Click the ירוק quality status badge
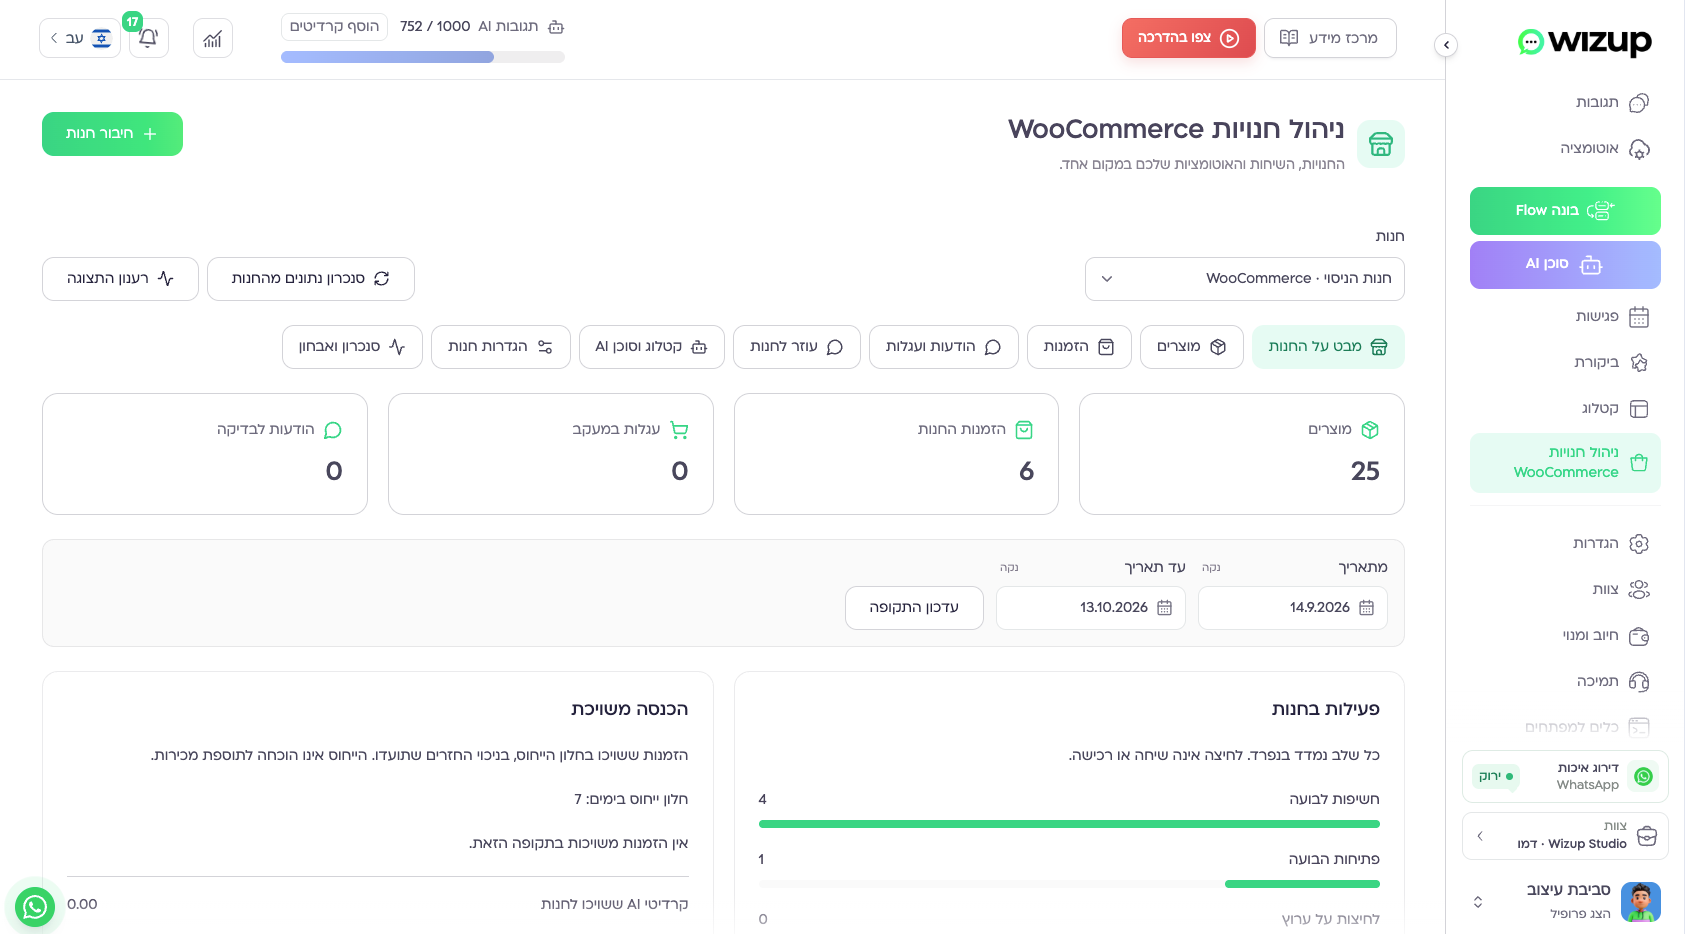Screen dimensions: 1685x934 coord(1496,777)
